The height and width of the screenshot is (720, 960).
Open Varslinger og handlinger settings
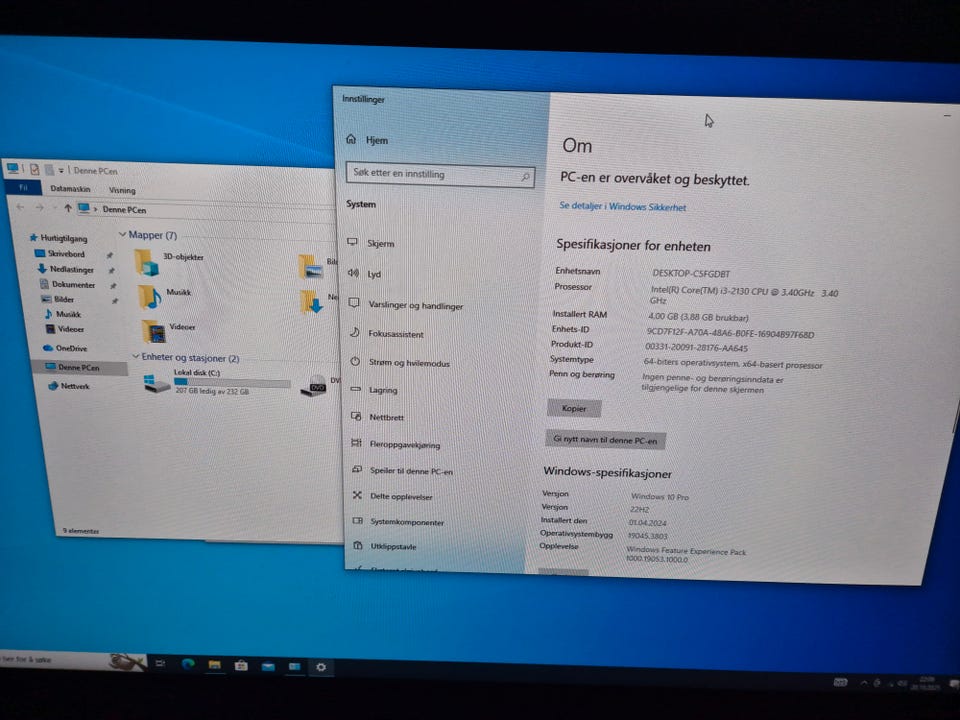coord(406,305)
